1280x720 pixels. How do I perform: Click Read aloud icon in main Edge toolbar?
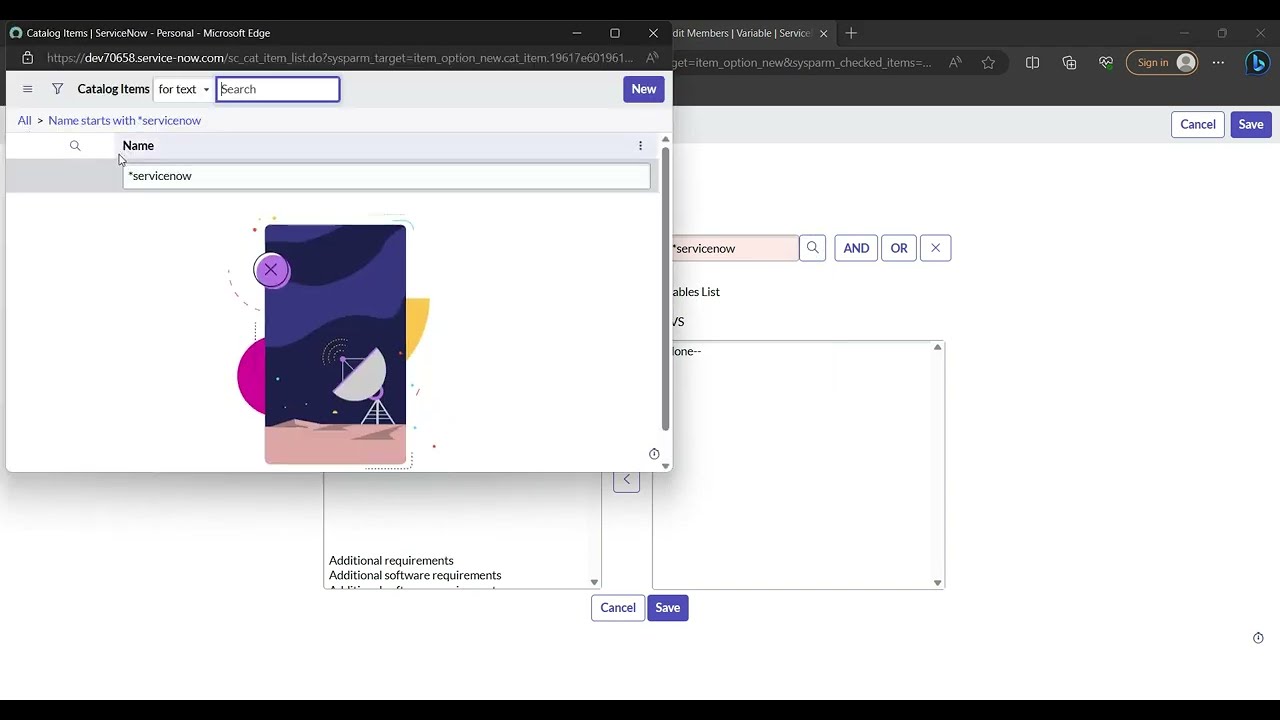pos(955,63)
